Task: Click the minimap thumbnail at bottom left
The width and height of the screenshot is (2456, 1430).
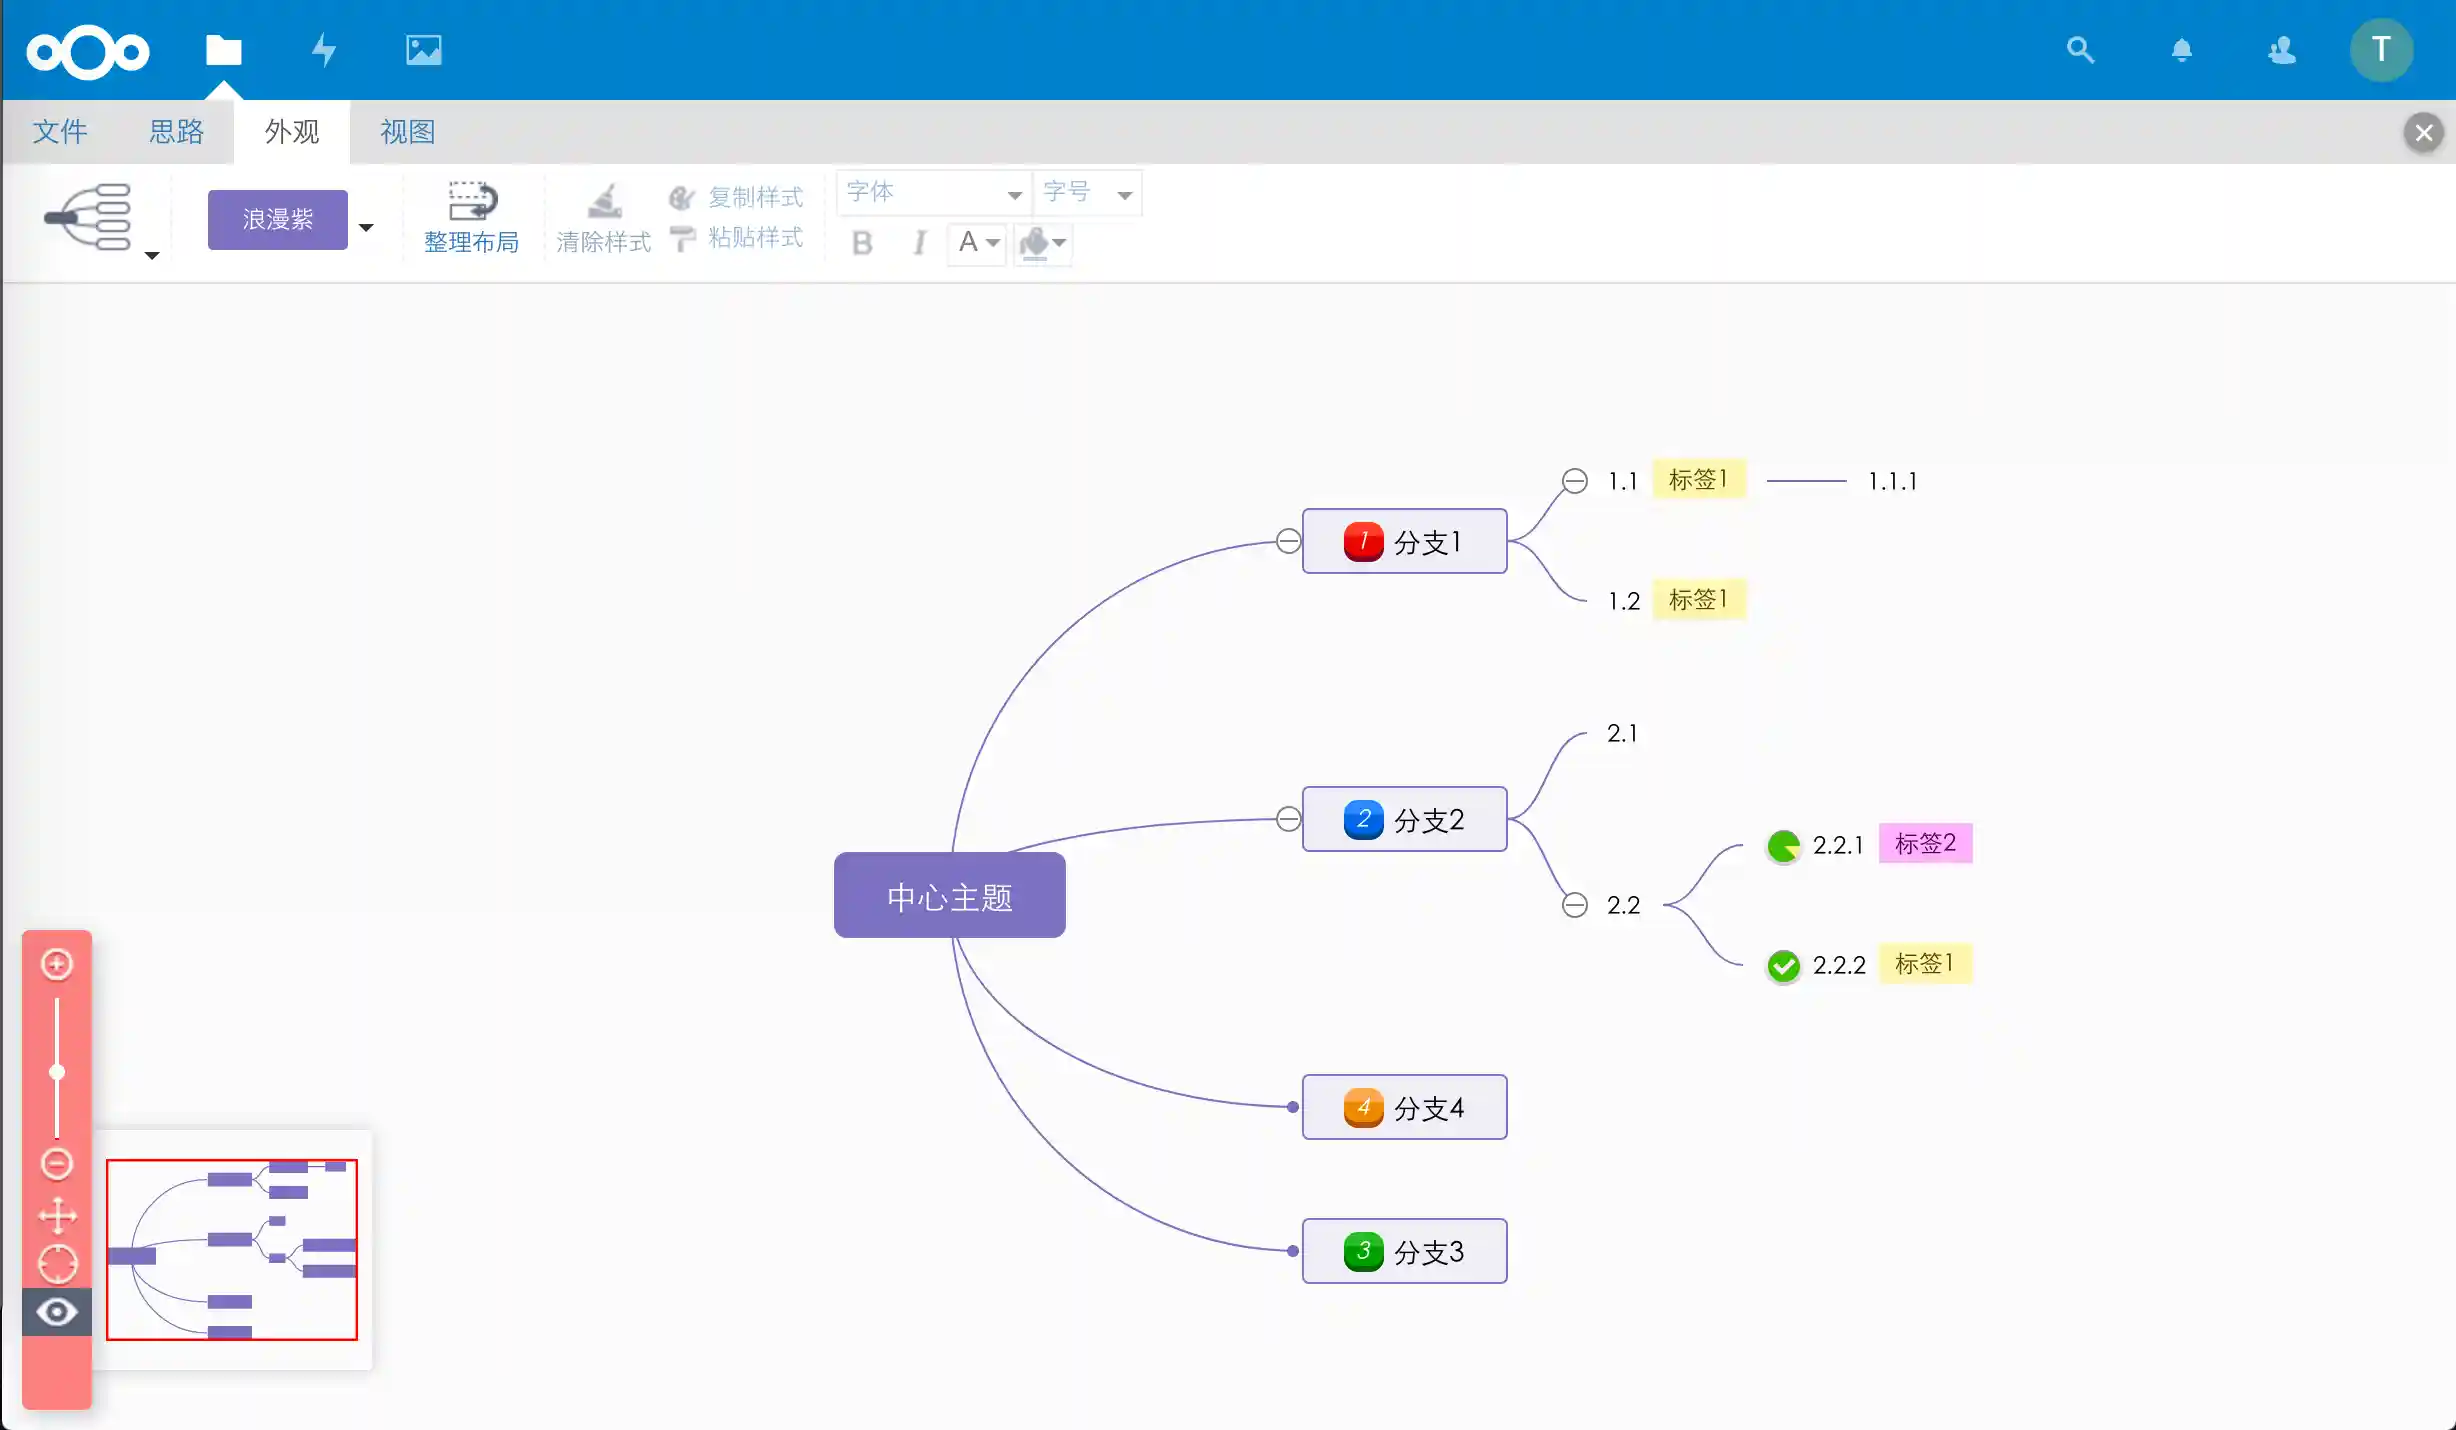Action: (x=232, y=1251)
